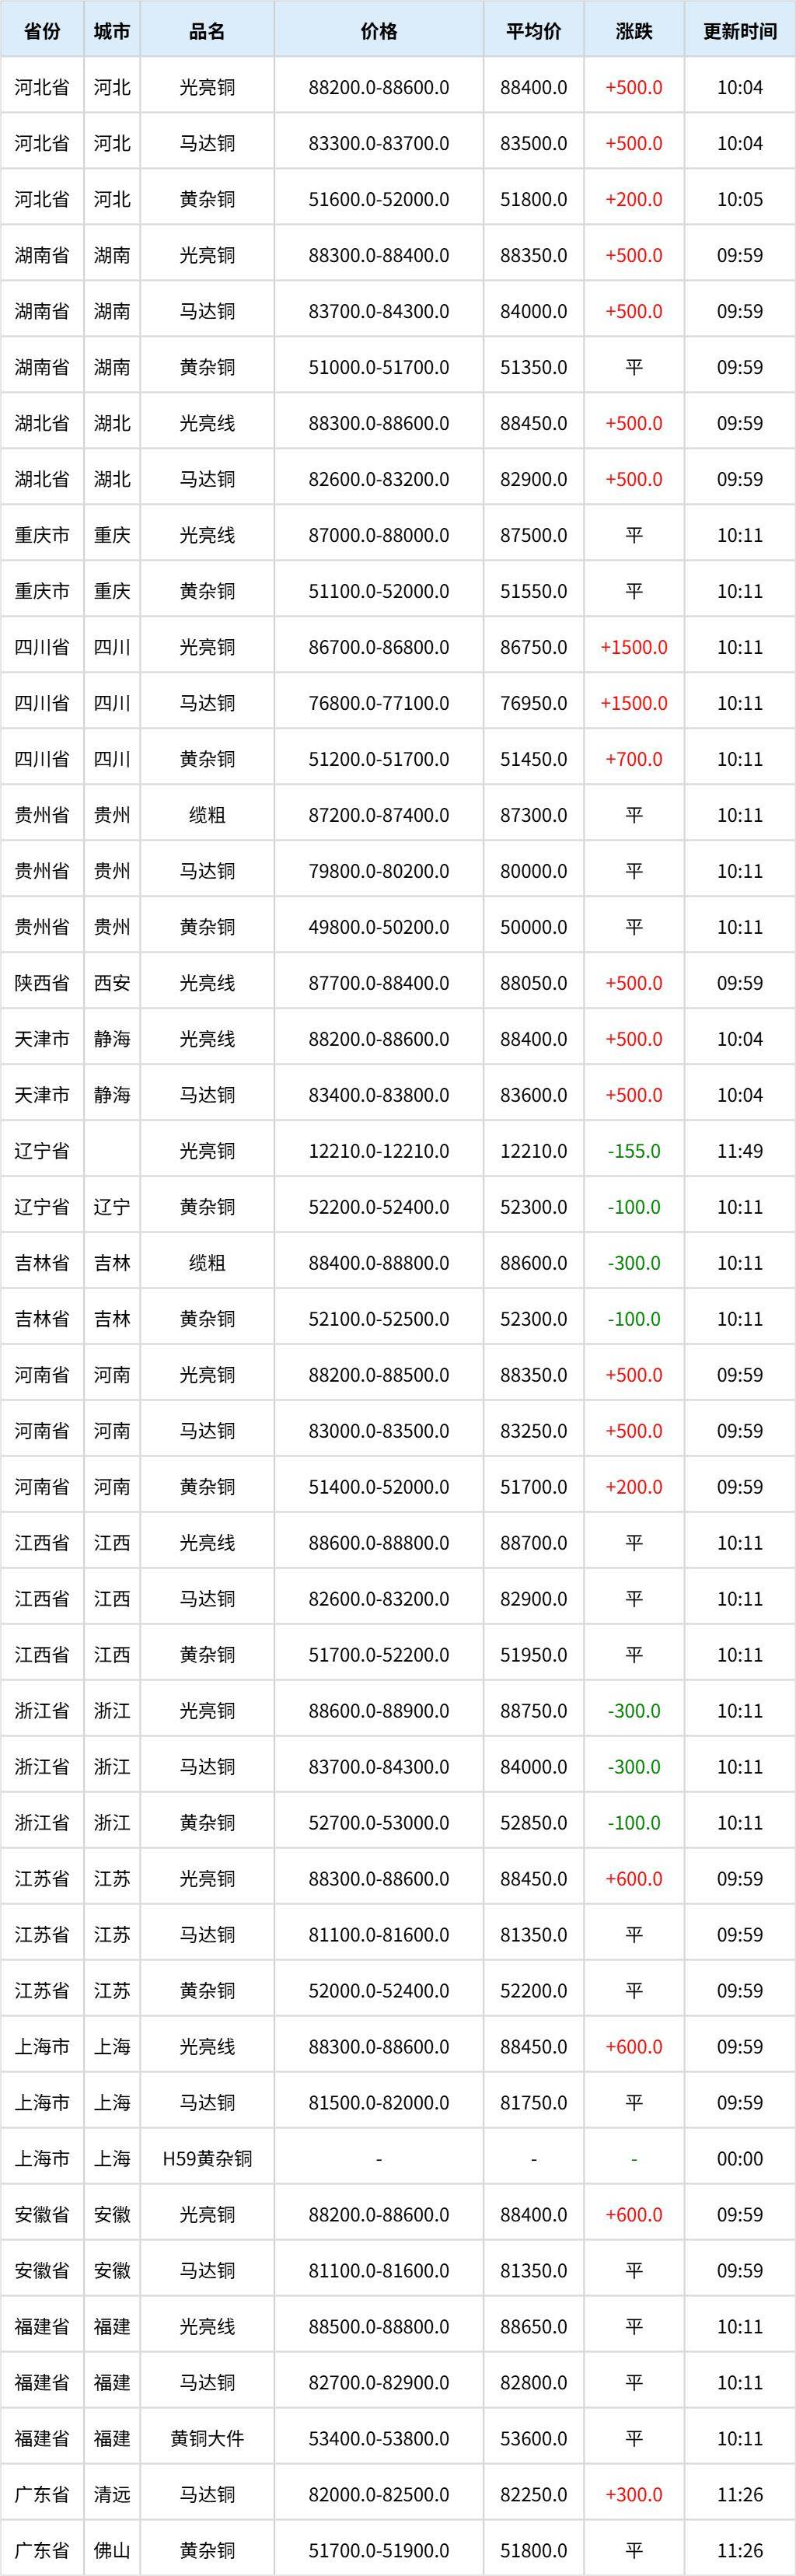Click the 更新时间 column header
796x2576 pixels.
click(x=740, y=31)
